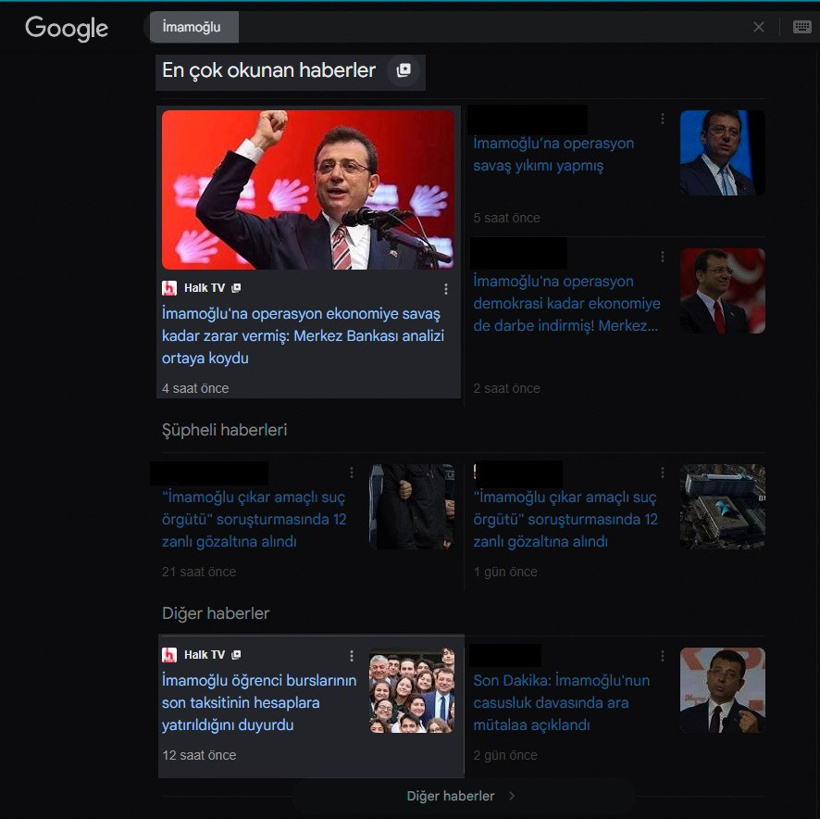The height and width of the screenshot is (819, 820).
Task: Click the aerial building thumbnail
Action: [x=722, y=506]
